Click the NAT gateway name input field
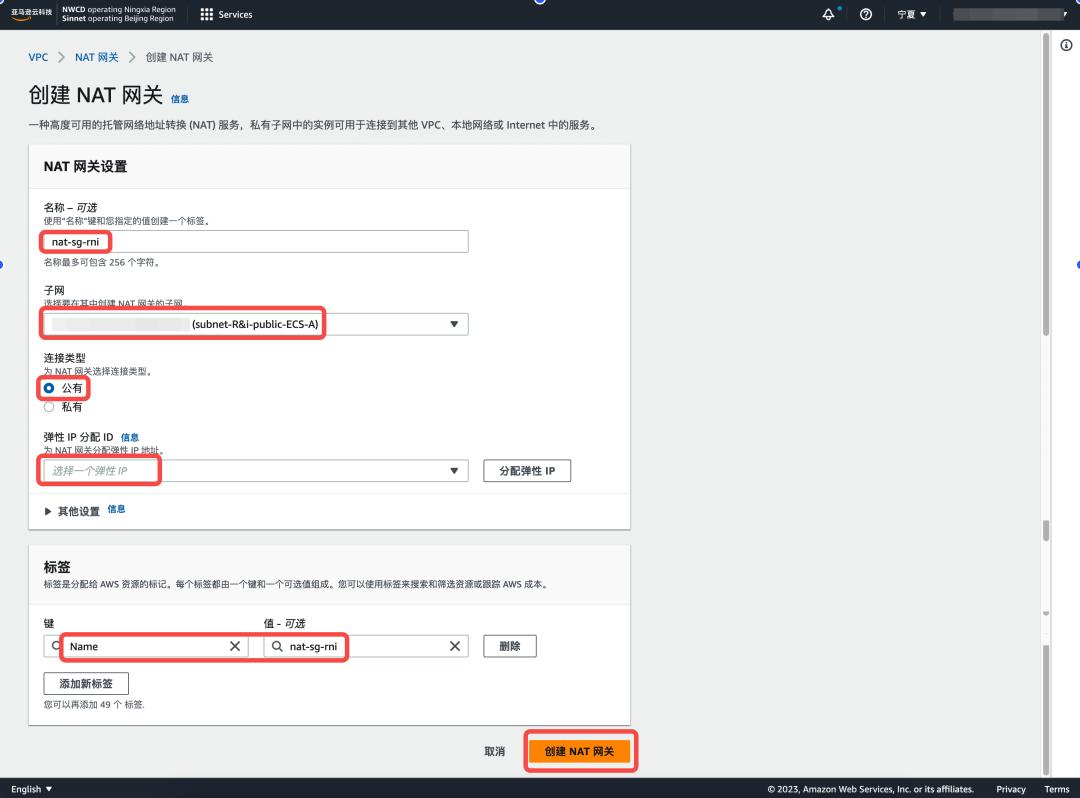1080x798 pixels. pyautogui.click(x=256, y=242)
